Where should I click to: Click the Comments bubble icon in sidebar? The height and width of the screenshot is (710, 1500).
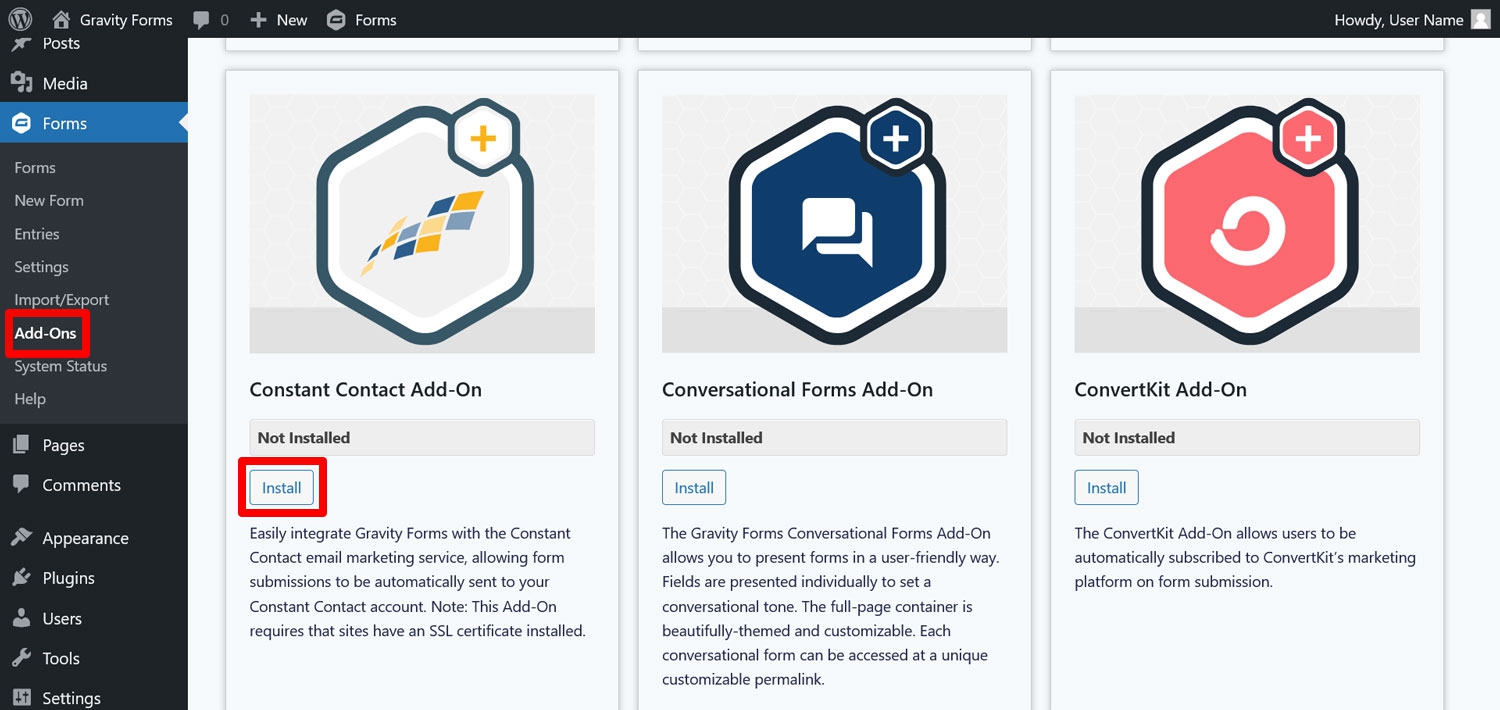[21, 485]
